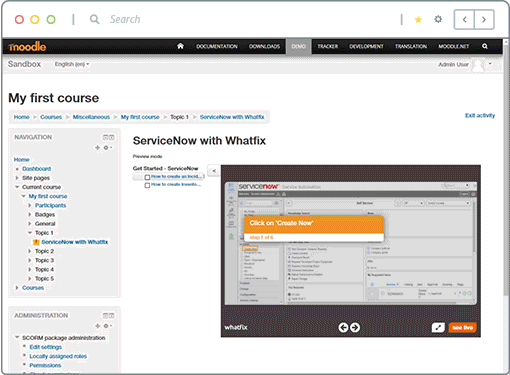Tick the 'How to create an Incid...' checkbox
510x375 pixels.
147,177
